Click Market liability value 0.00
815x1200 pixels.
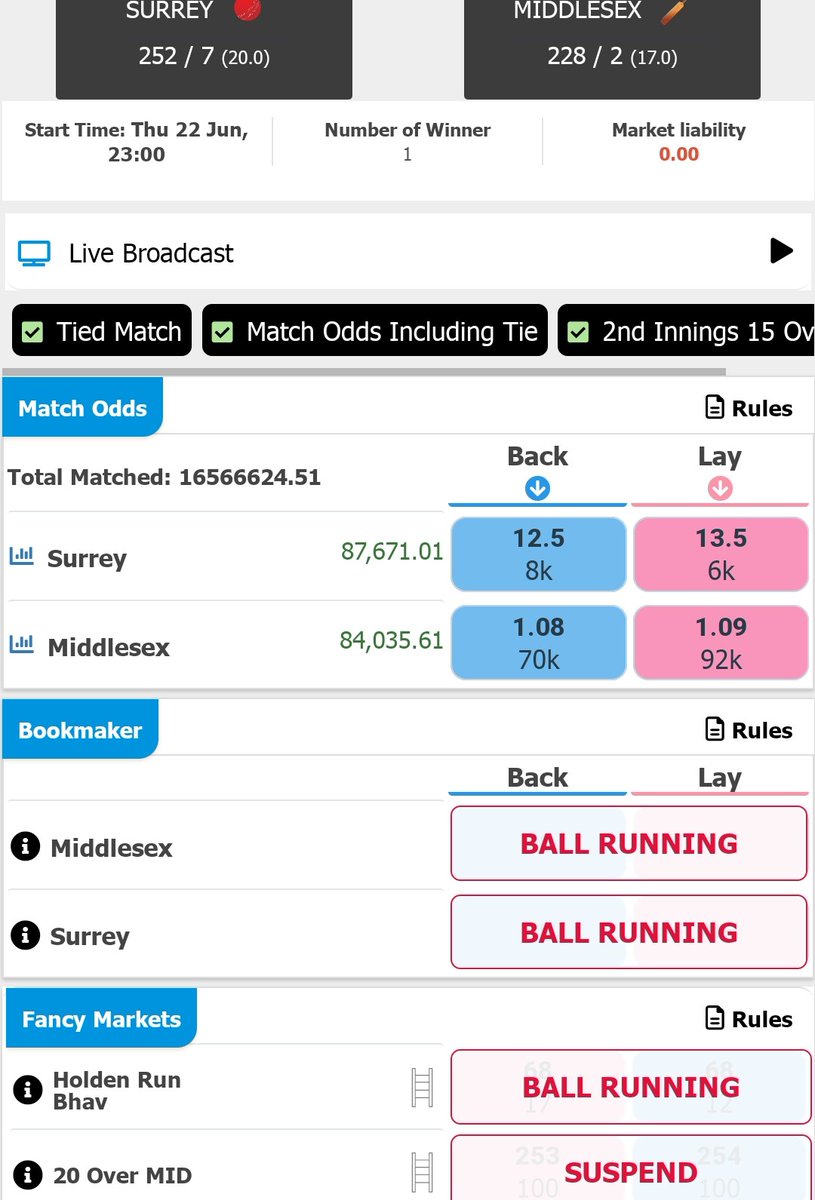click(679, 154)
